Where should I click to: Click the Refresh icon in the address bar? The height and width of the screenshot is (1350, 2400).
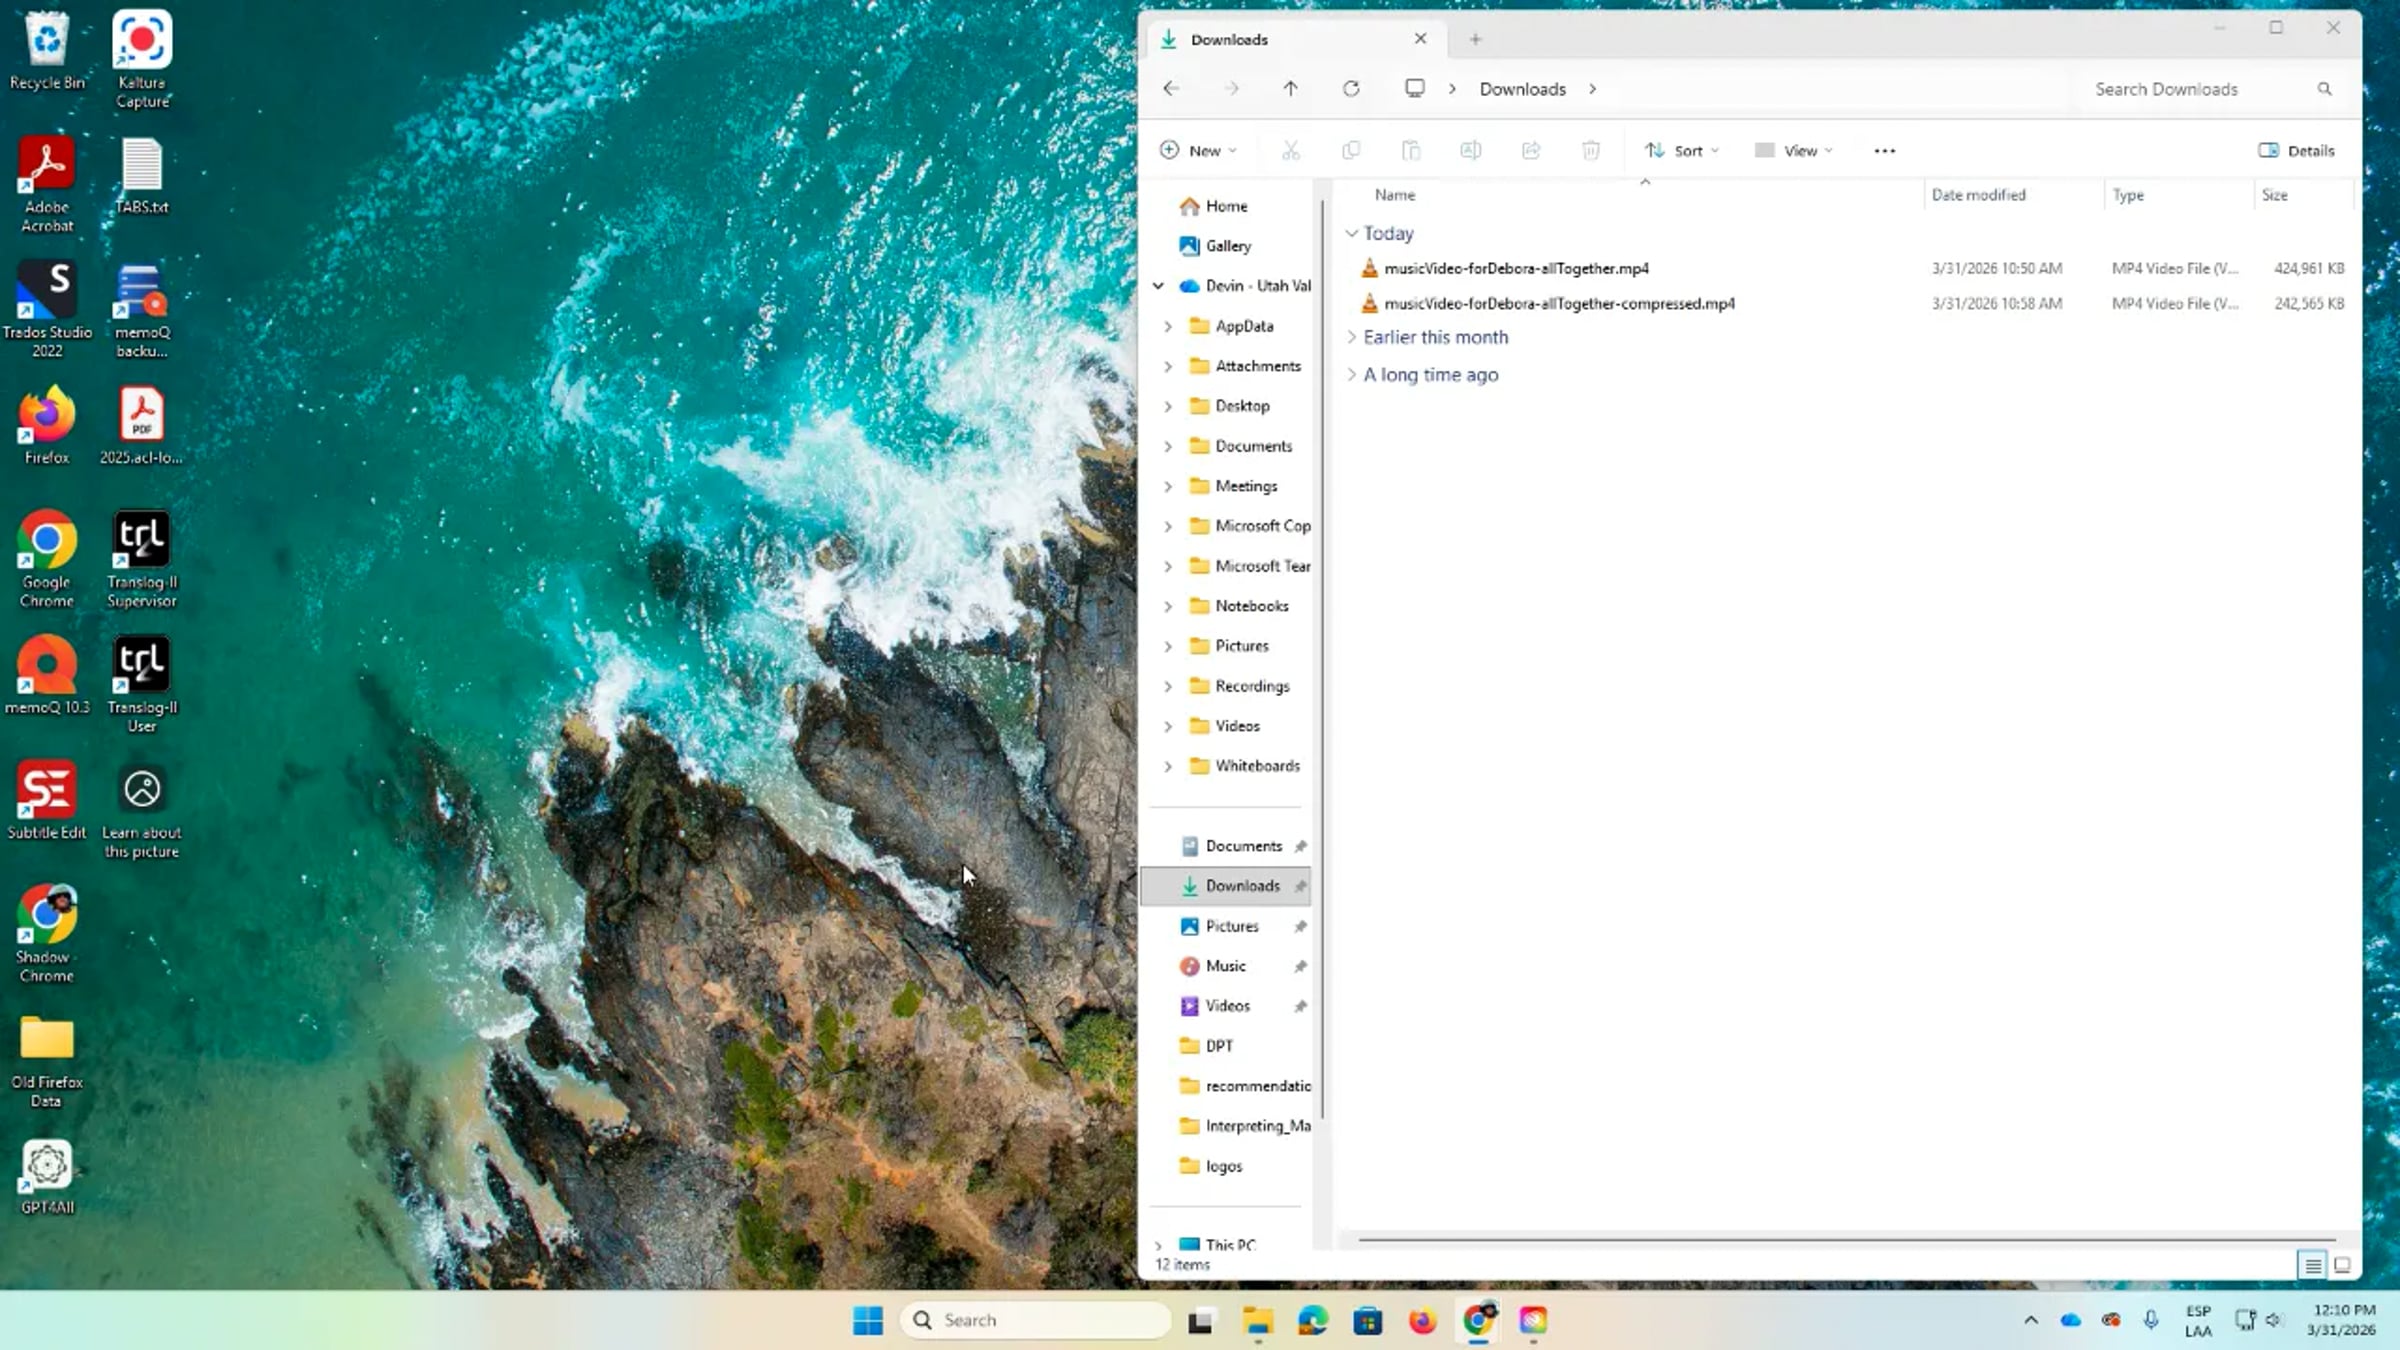1351,89
